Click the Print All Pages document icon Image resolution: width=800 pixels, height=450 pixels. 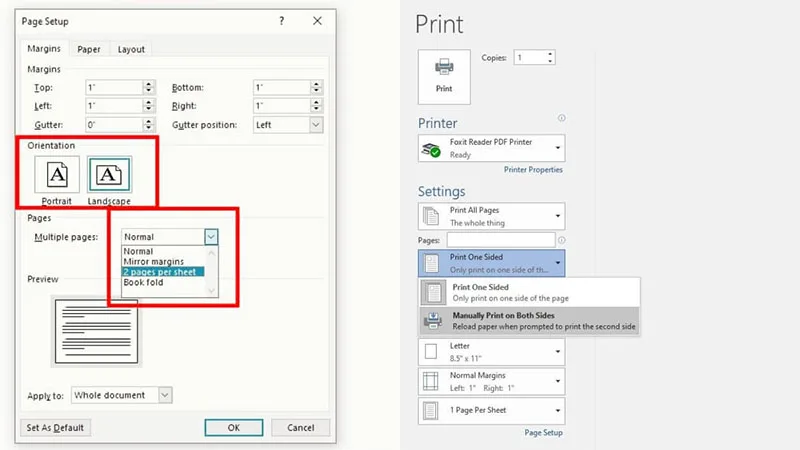(x=431, y=216)
